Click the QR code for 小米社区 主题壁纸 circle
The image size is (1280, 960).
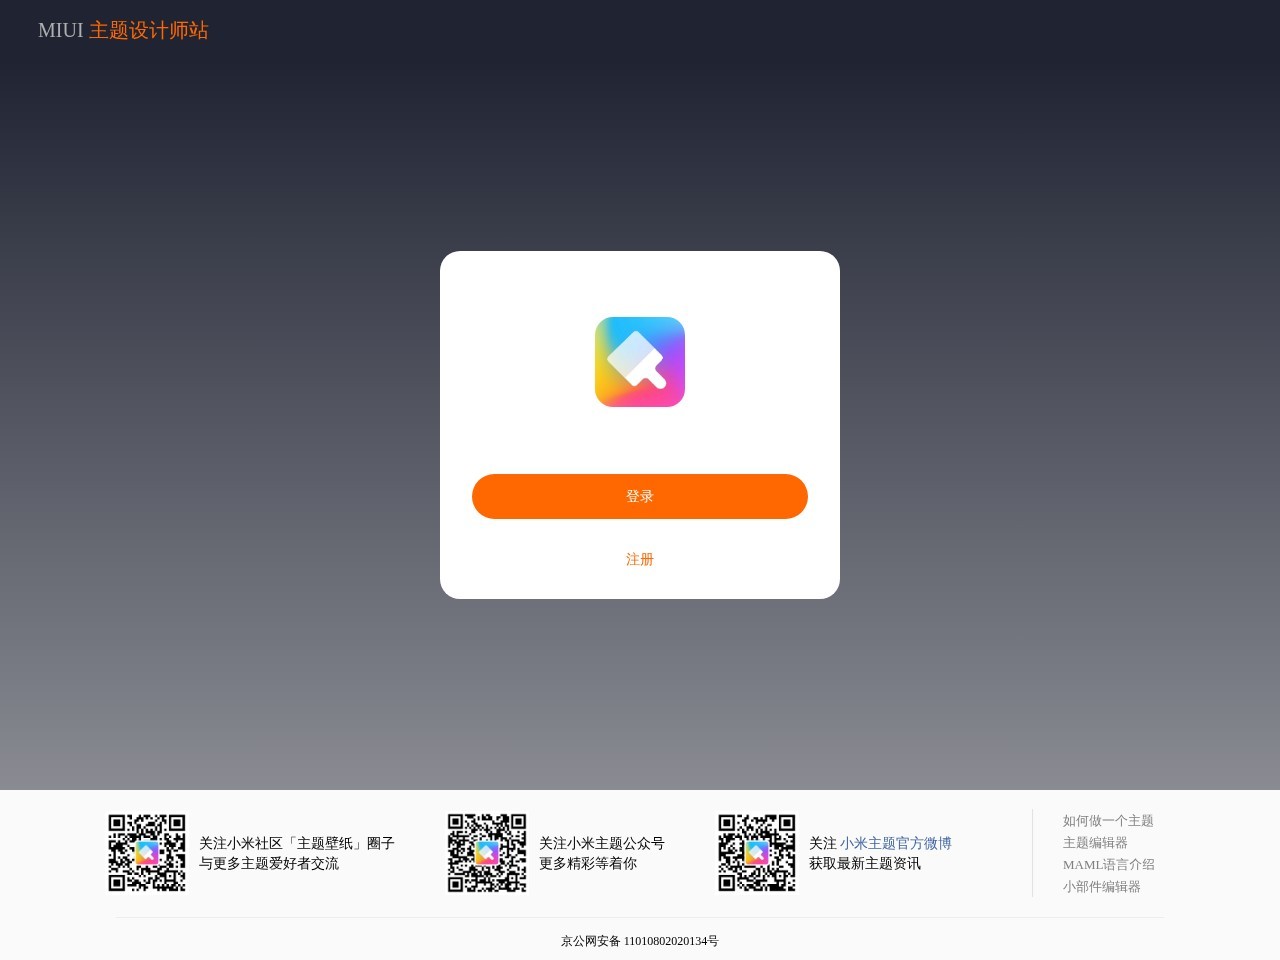pos(147,853)
